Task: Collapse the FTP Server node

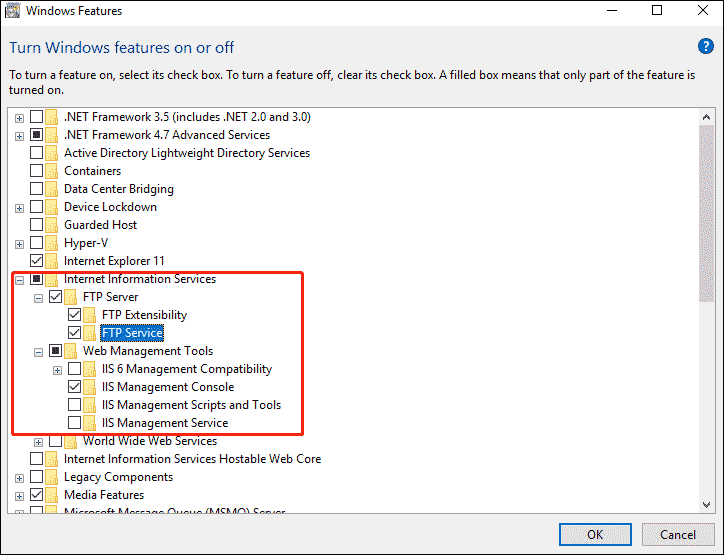Action: coord(38,298)
